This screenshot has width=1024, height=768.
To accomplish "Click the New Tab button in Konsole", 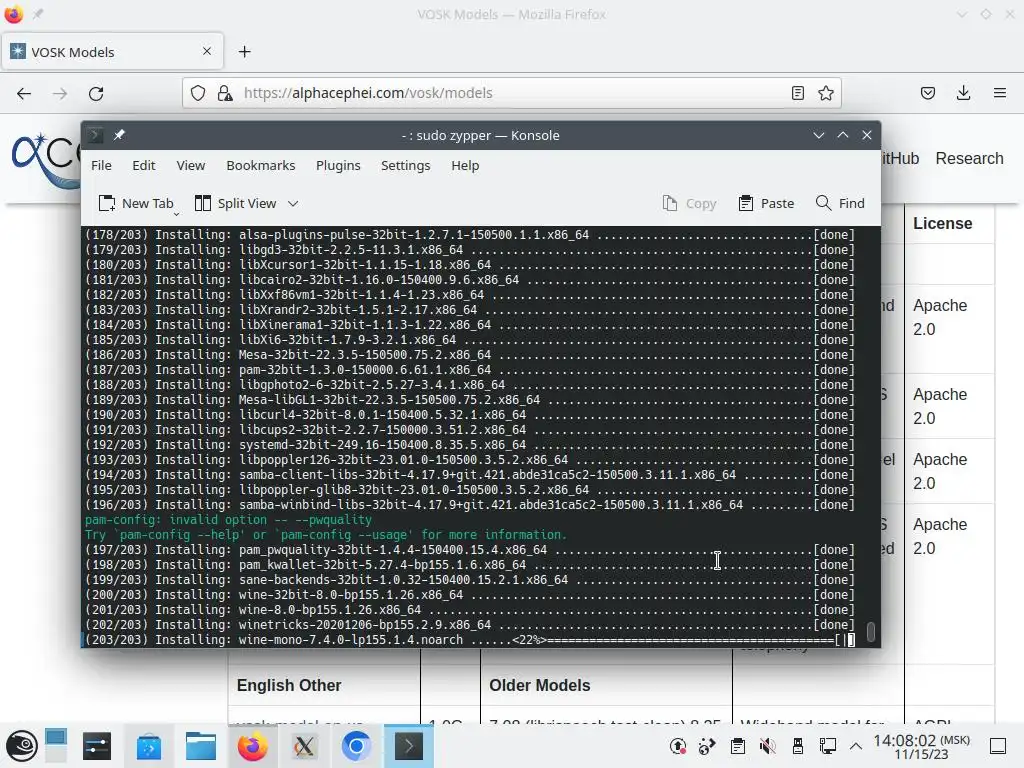I will (136, 203).
